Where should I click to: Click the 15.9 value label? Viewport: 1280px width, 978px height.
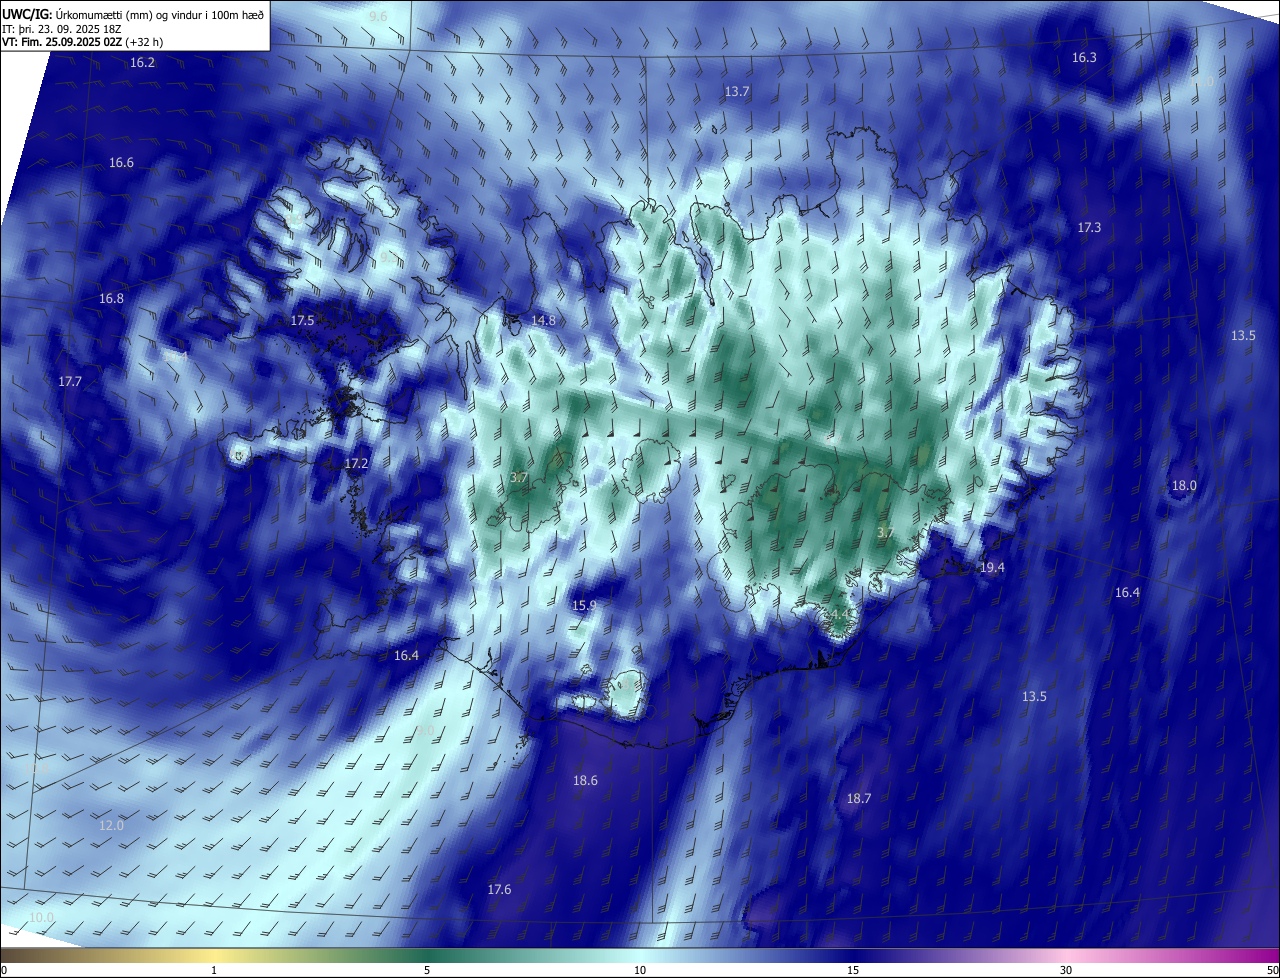[x=584, y=606]
